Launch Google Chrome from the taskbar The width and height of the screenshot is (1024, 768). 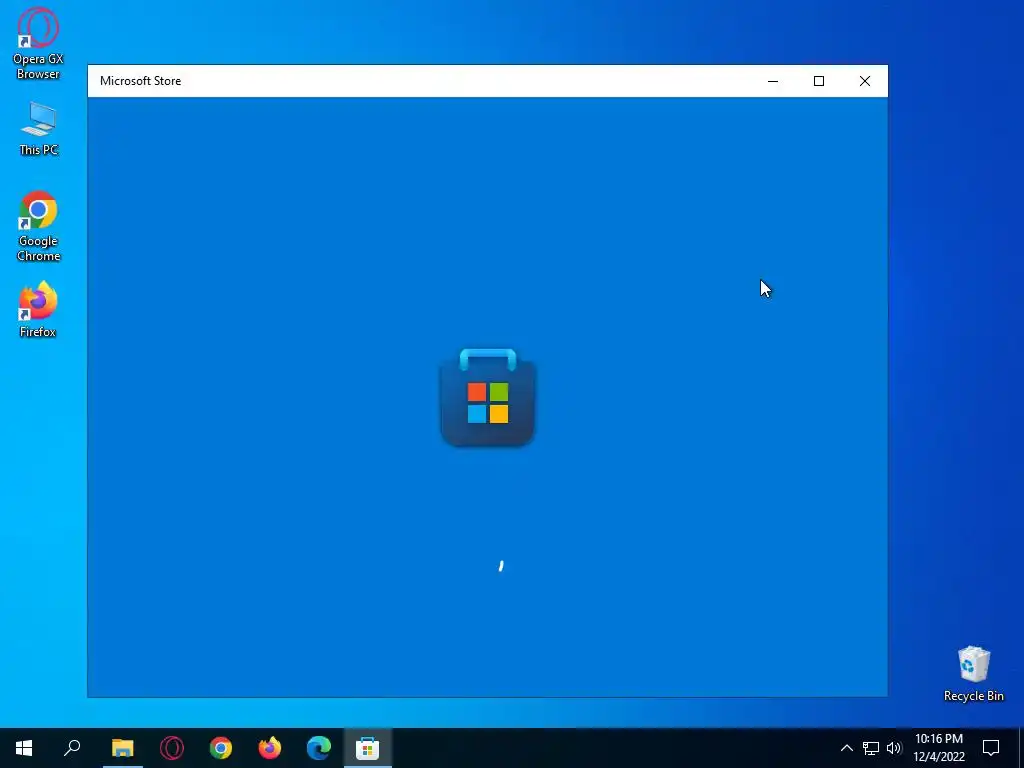[221, 748]
